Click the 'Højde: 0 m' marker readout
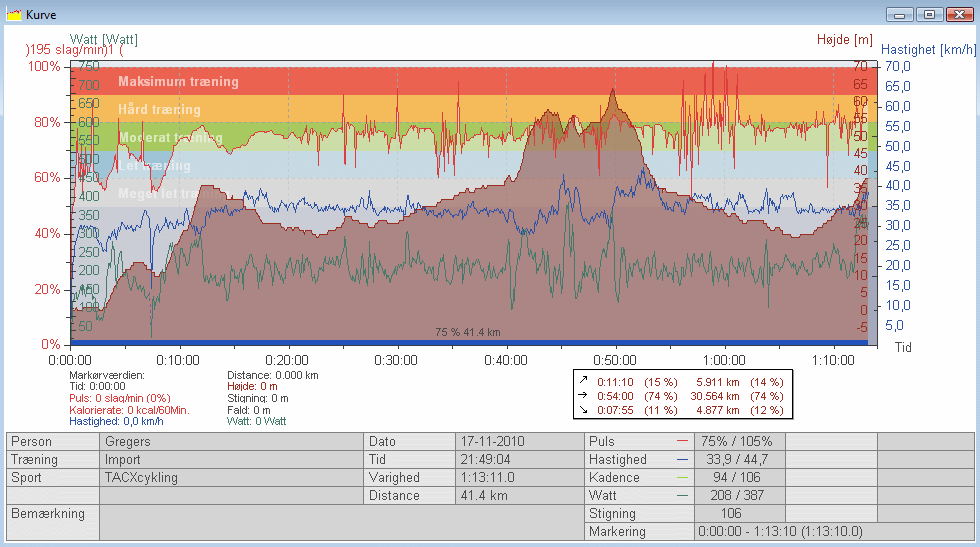The image size is (980, 547). click(252, 386)
